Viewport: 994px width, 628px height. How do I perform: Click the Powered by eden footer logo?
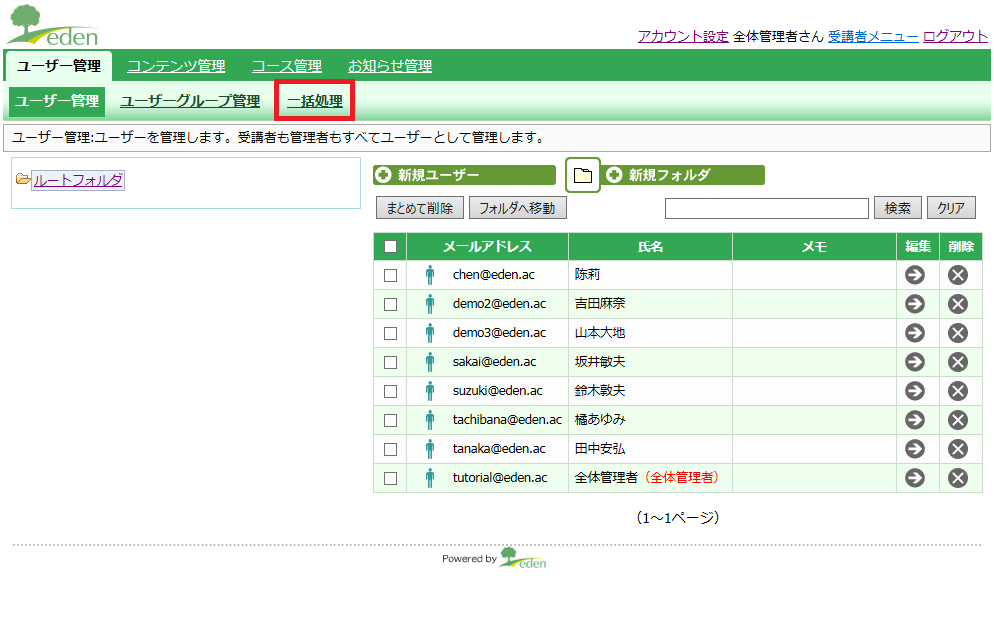tap(523, 558)
